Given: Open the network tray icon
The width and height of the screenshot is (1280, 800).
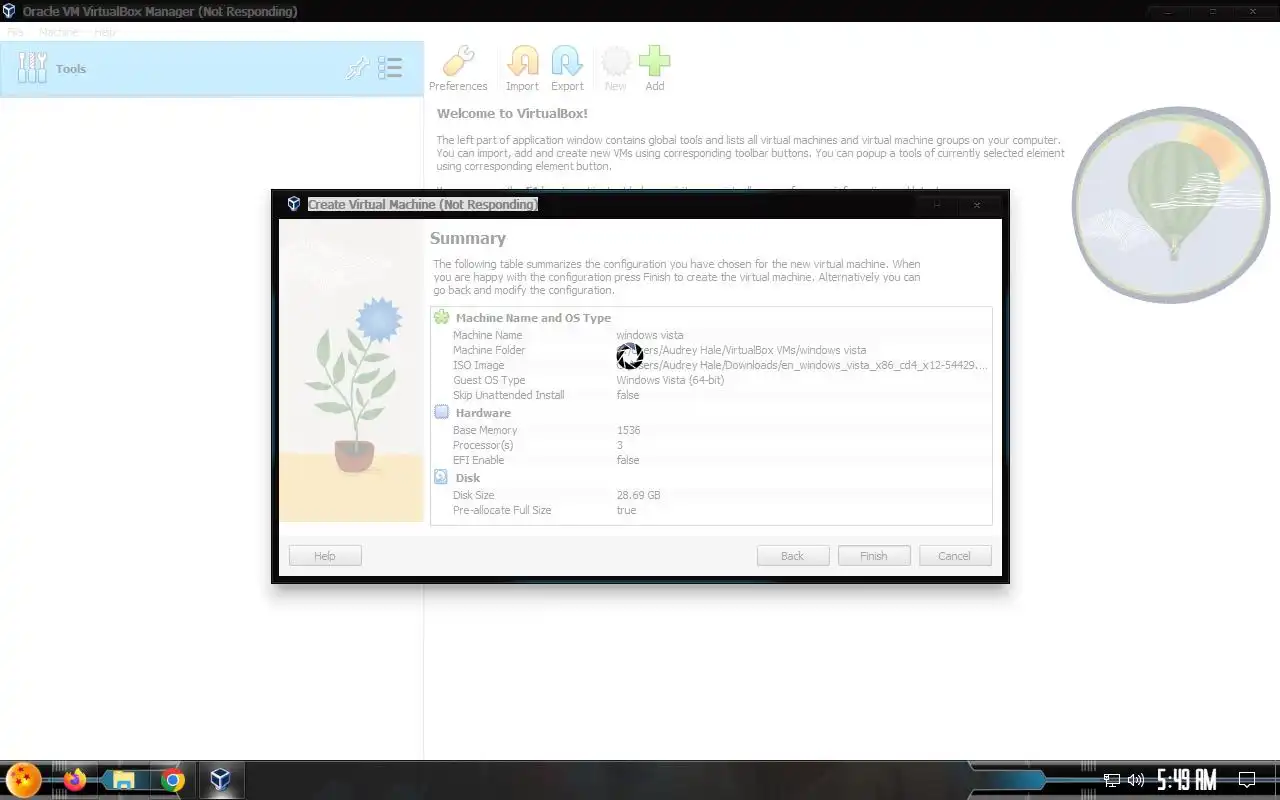Looking at the screenshot, I should (1111, 780).
